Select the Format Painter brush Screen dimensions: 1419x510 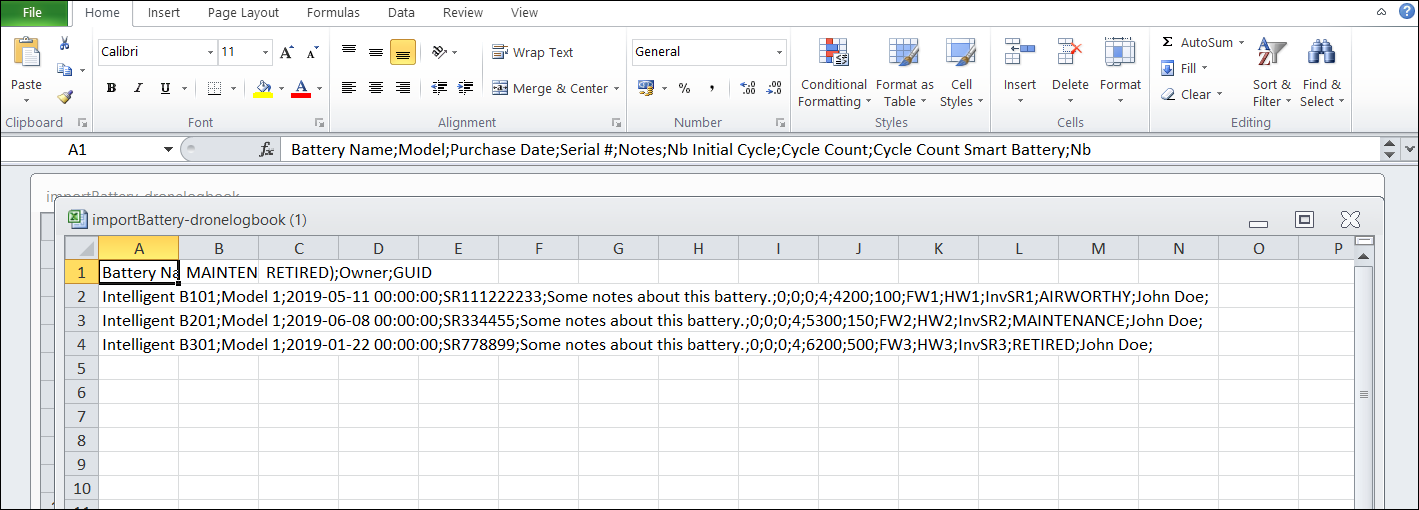pyautogui.click(x=64, y=96)
